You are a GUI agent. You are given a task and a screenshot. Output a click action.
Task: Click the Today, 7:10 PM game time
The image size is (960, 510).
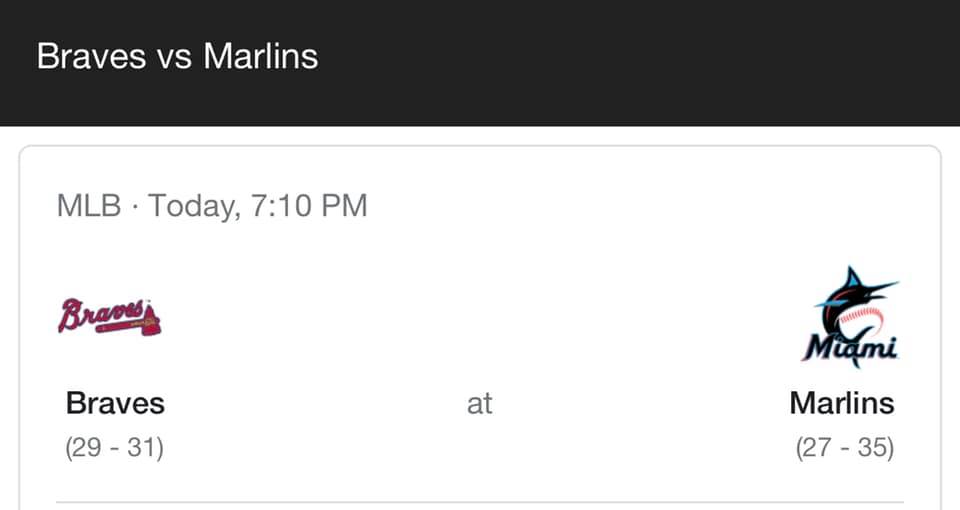258,206
